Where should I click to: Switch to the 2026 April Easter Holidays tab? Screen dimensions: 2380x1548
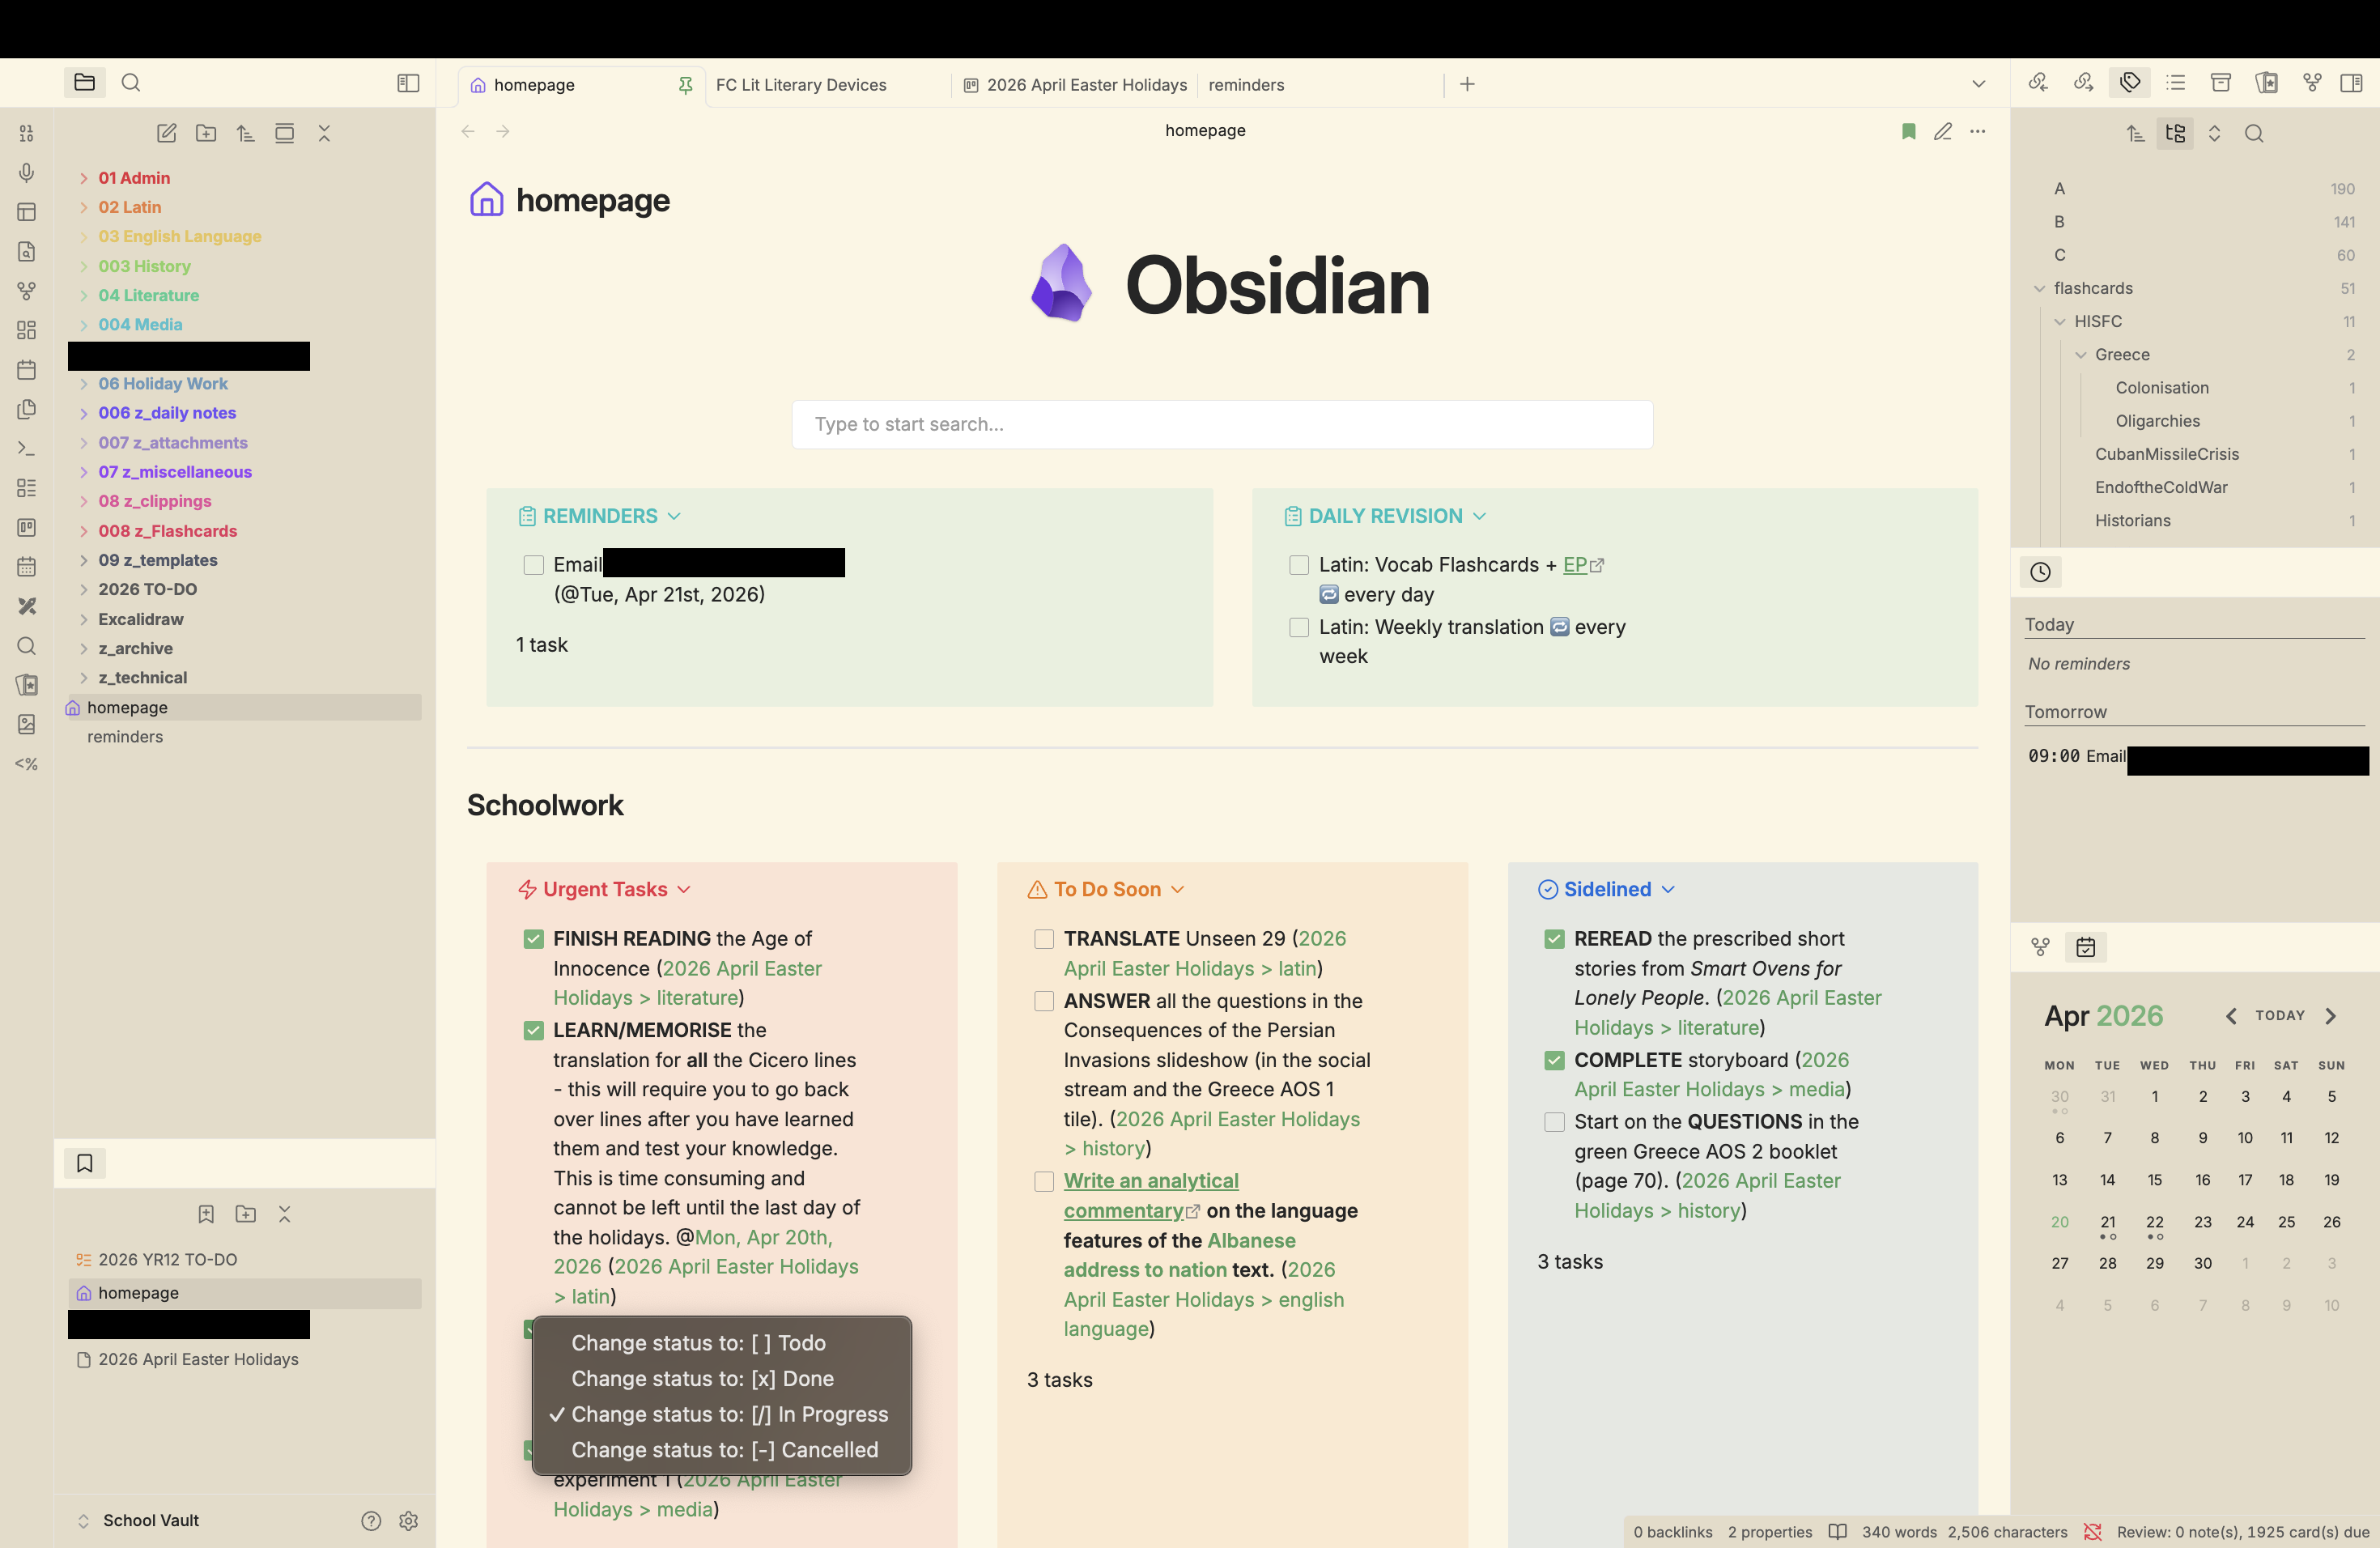click(1076, 85)
